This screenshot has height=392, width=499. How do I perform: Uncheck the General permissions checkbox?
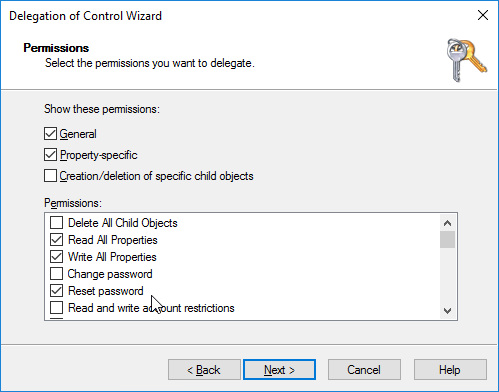[x=50, y=134]
